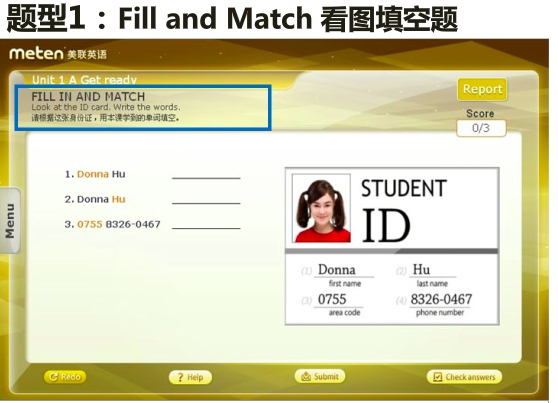Click the FILL IN AND MATCH instruction box
The width and height of the screenshot is (558, 403).
point(143,108)
